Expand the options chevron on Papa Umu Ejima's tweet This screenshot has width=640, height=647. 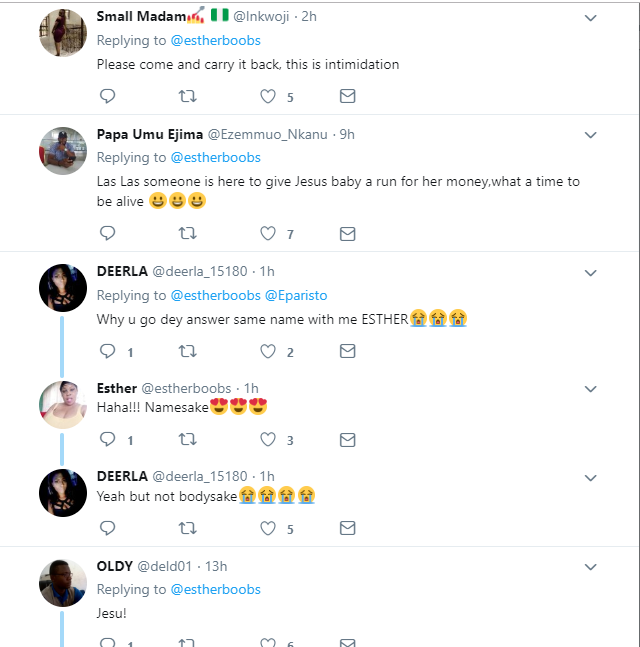coord(590,135)
